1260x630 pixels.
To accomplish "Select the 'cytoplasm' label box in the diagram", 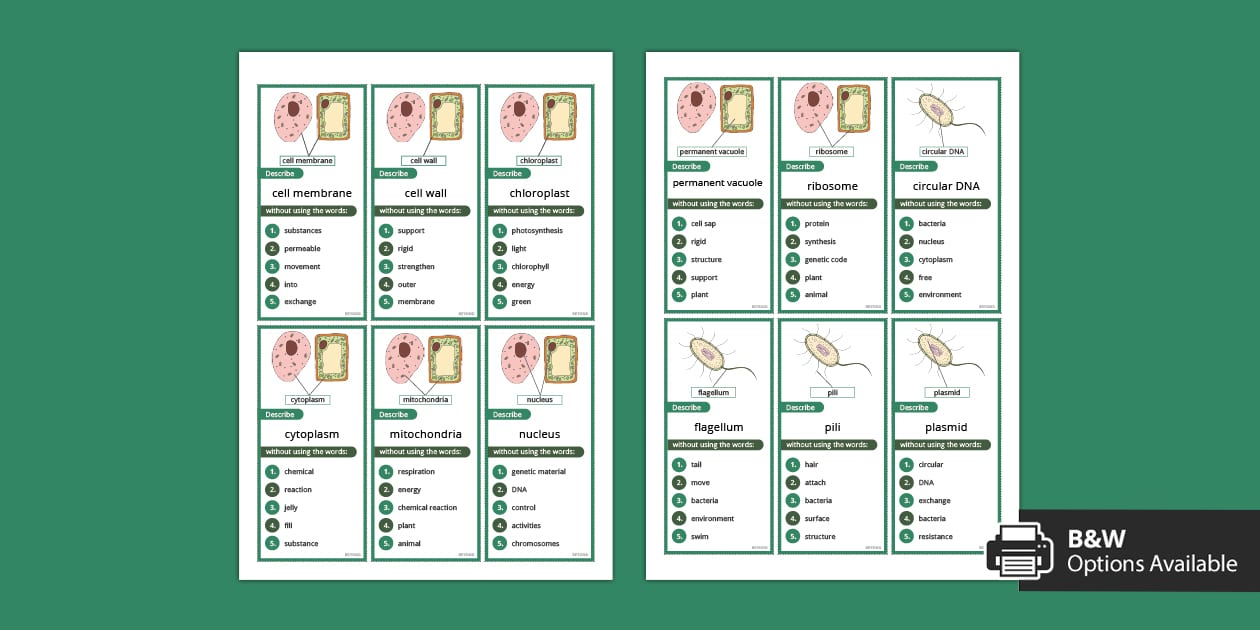I will pyautogui.click(x=308, y=400).
